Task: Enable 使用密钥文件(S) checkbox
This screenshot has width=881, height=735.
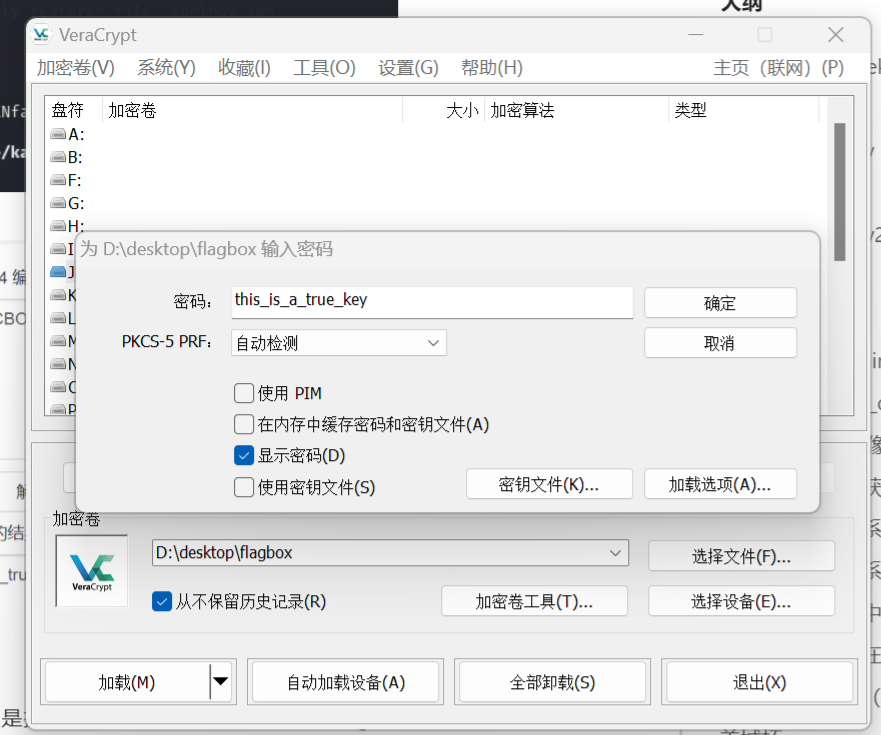Action: (x=244, y=487)
